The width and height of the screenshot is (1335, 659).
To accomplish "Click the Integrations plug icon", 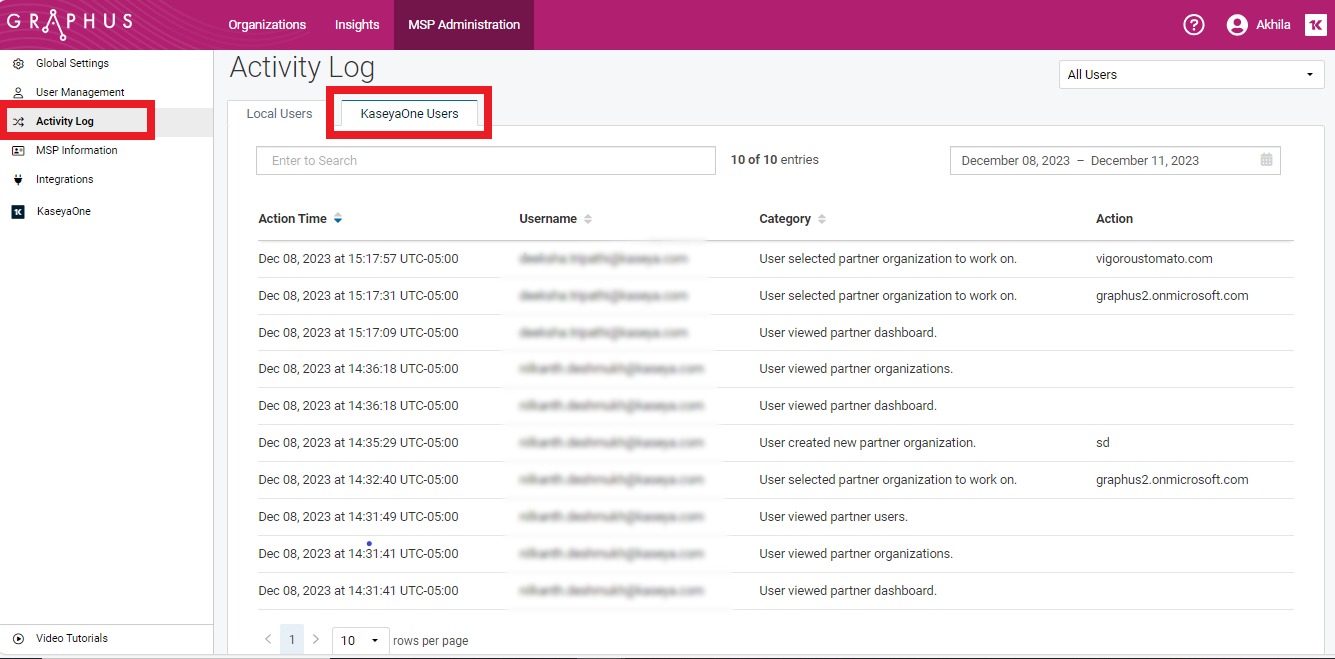I will point(18,180).
